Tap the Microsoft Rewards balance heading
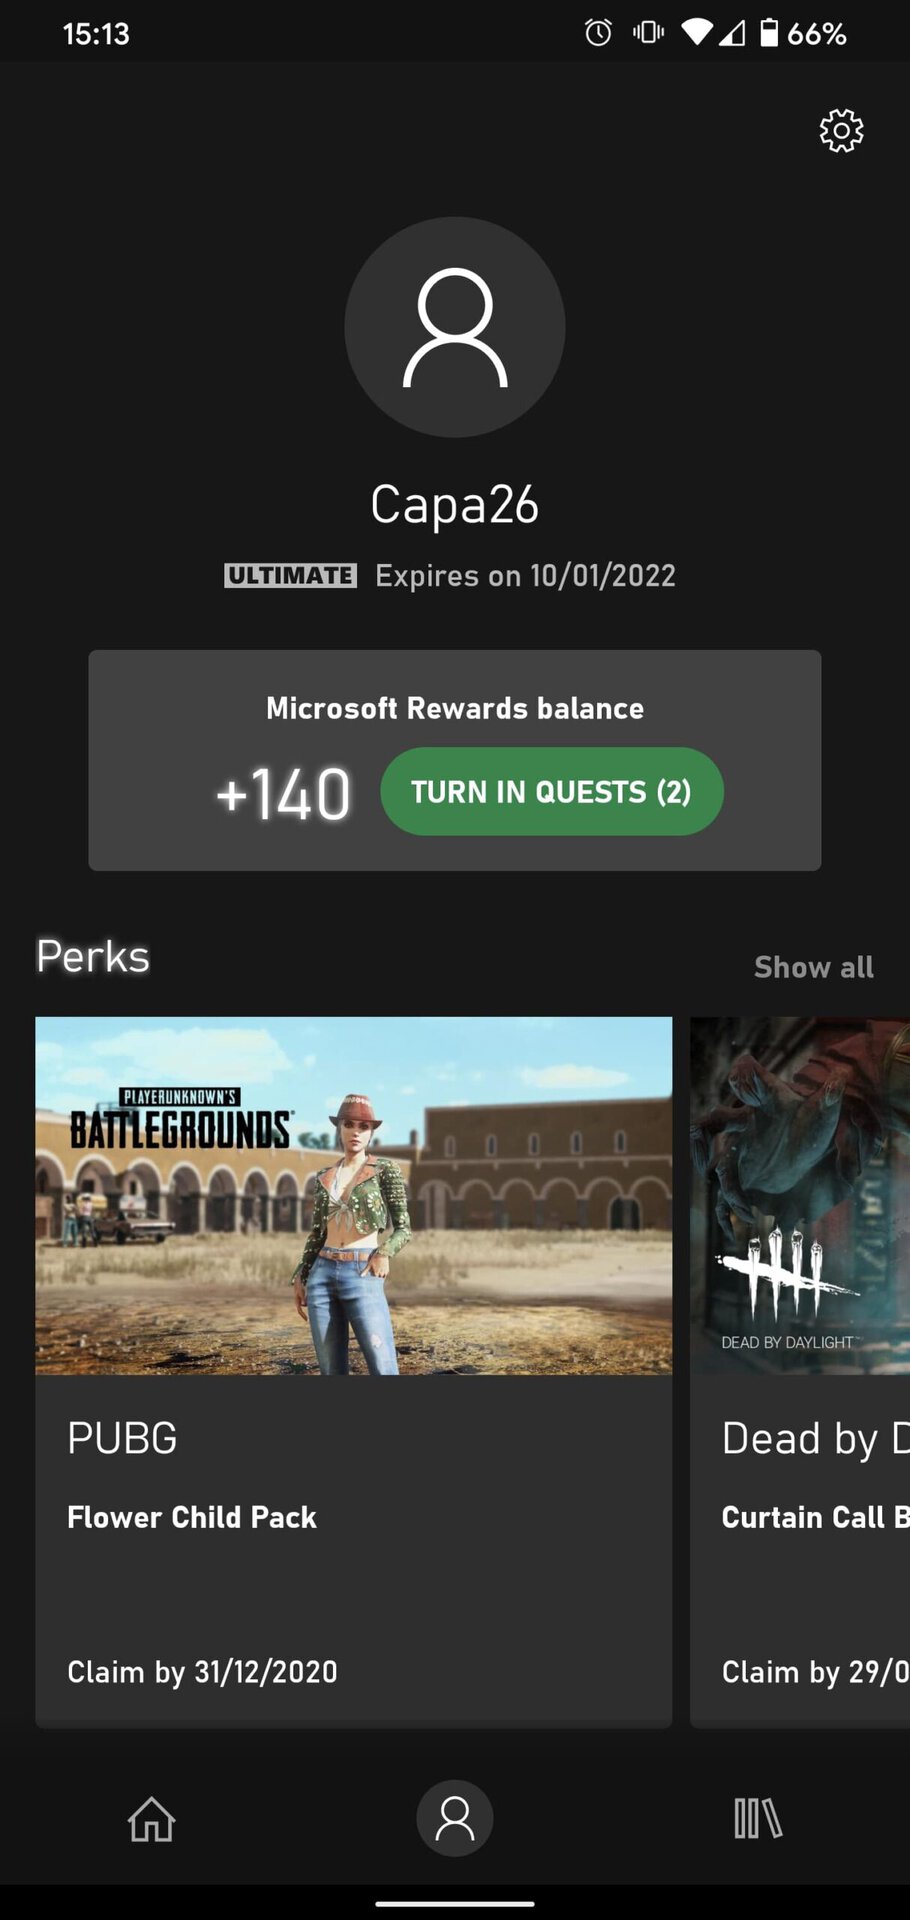The image size is (910, 1920). [x=455, y=708]
